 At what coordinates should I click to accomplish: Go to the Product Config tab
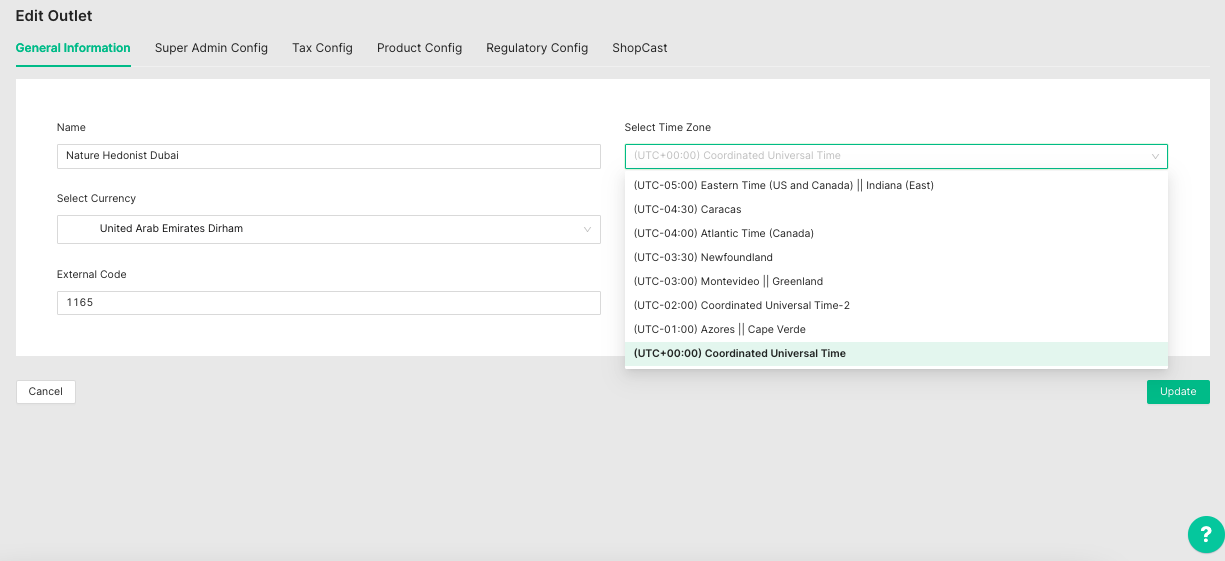click(x=419, y=48)
